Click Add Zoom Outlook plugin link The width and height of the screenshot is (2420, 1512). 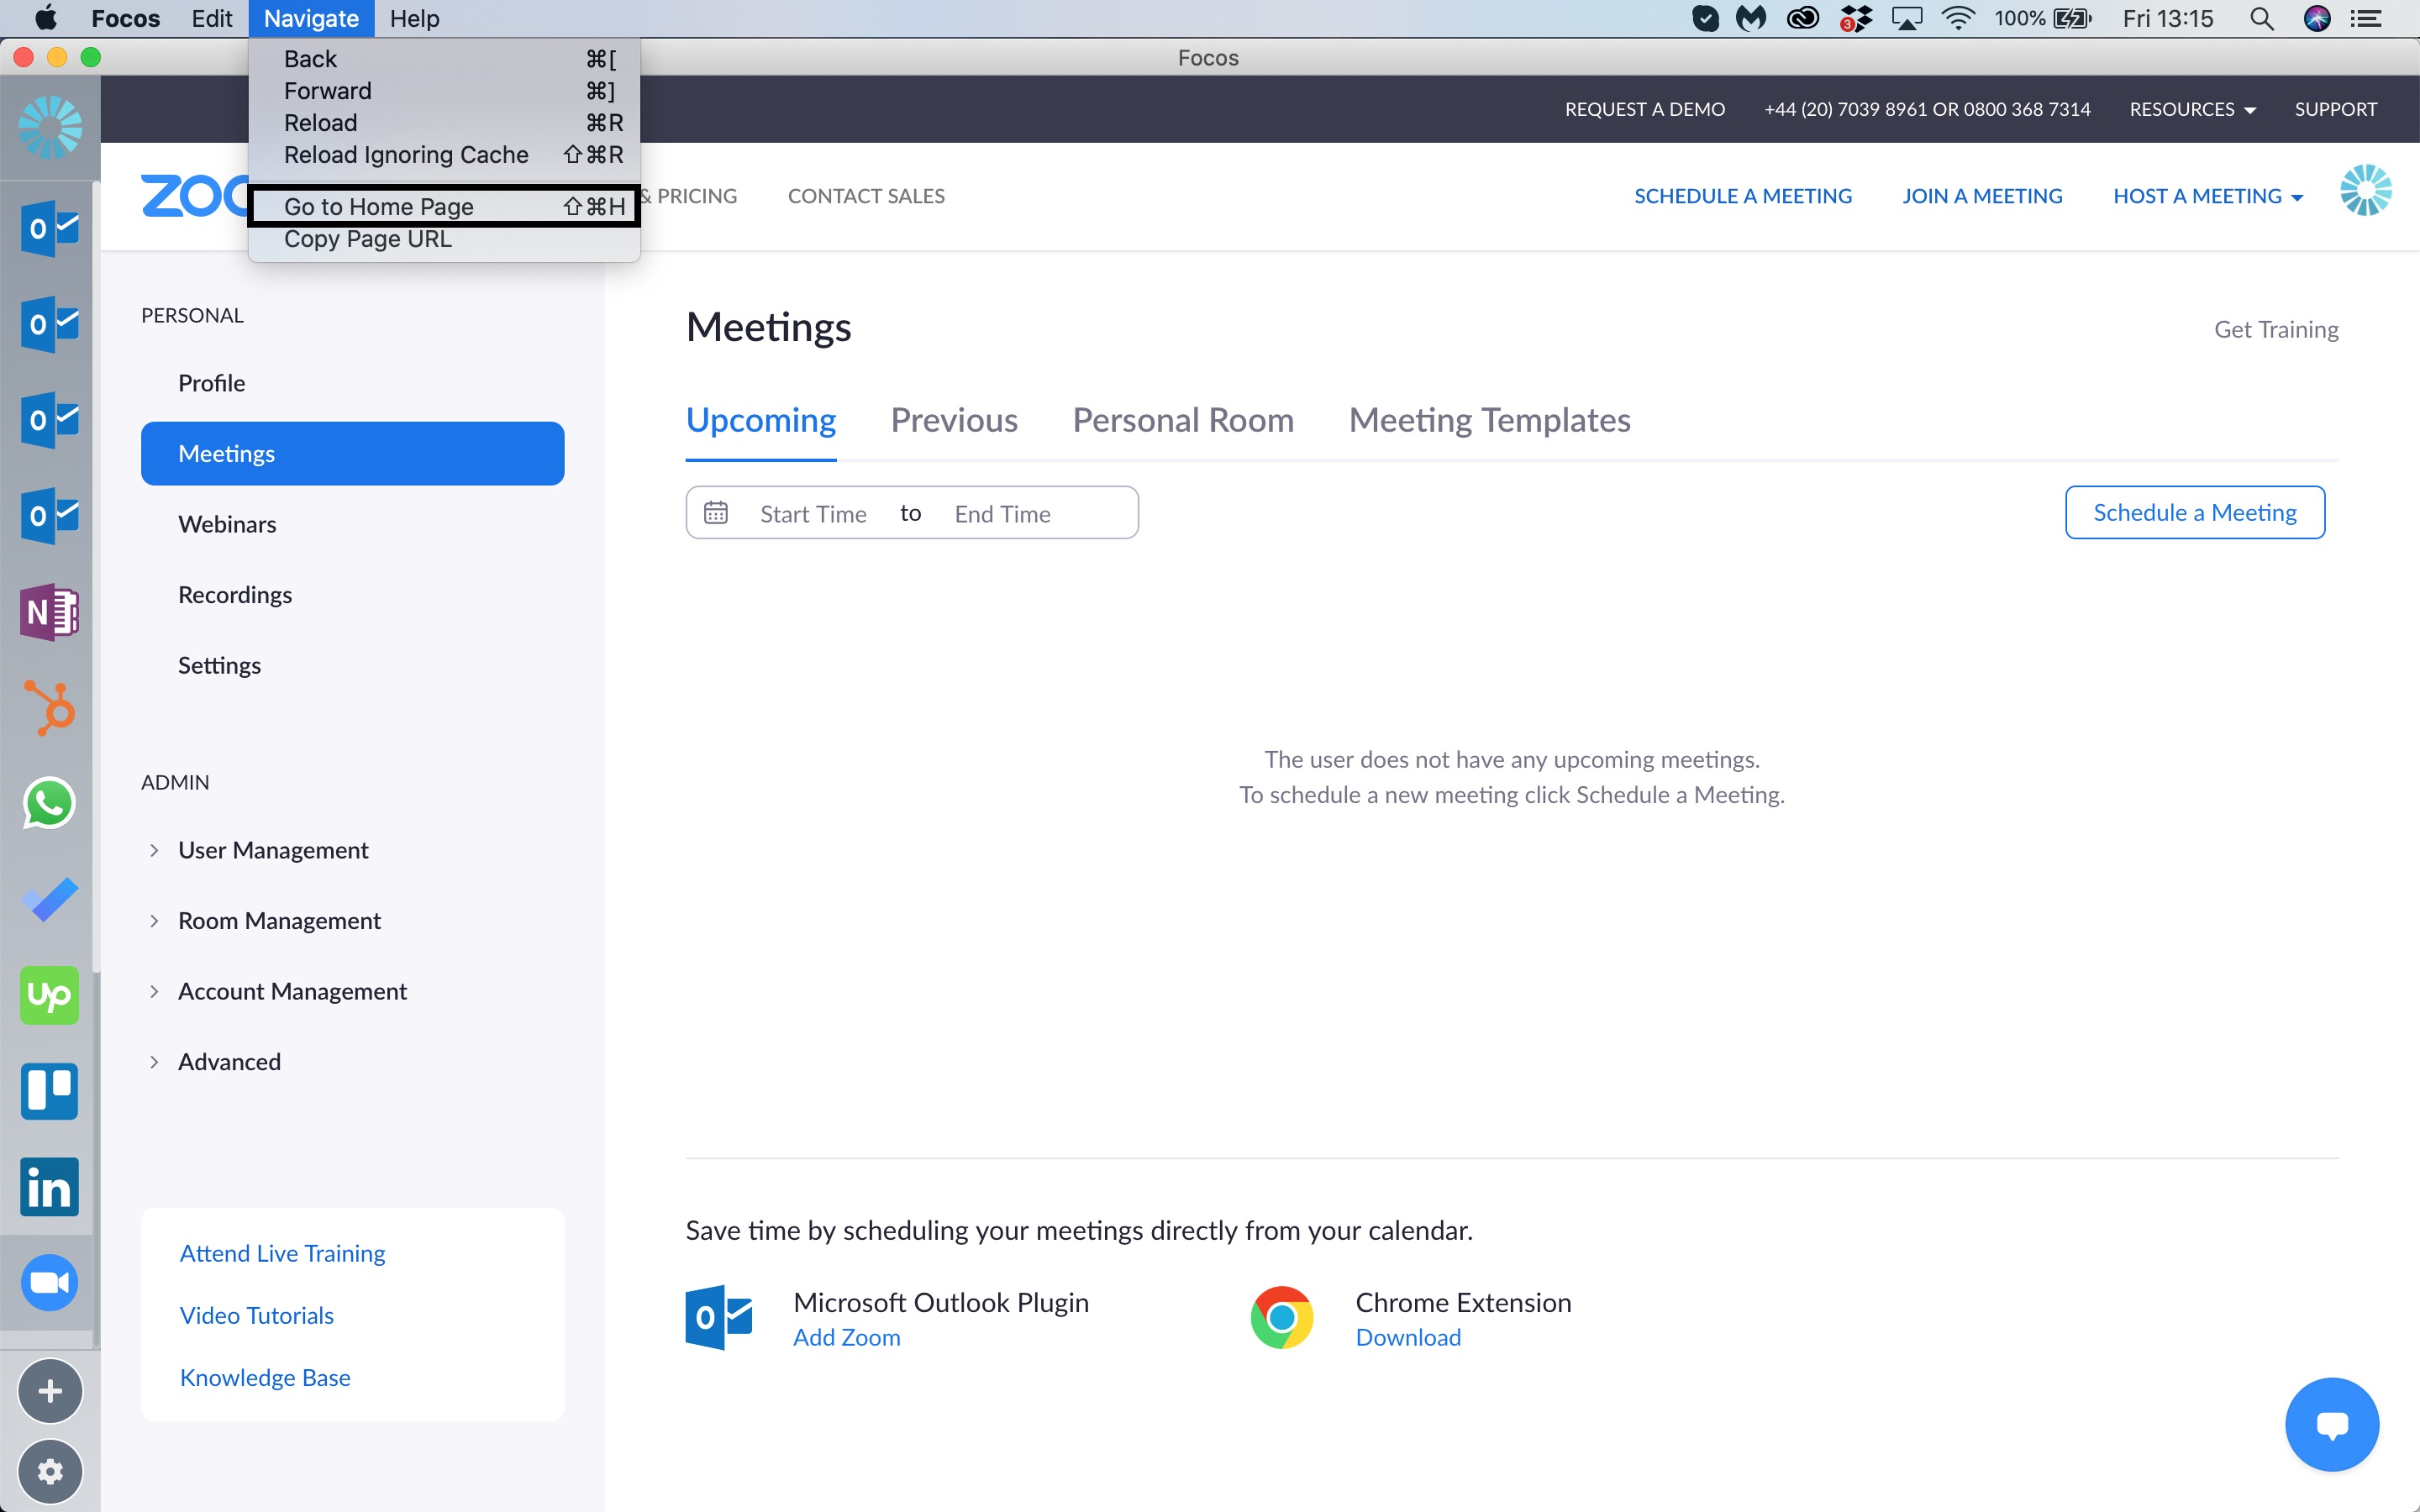(846, 1337)
